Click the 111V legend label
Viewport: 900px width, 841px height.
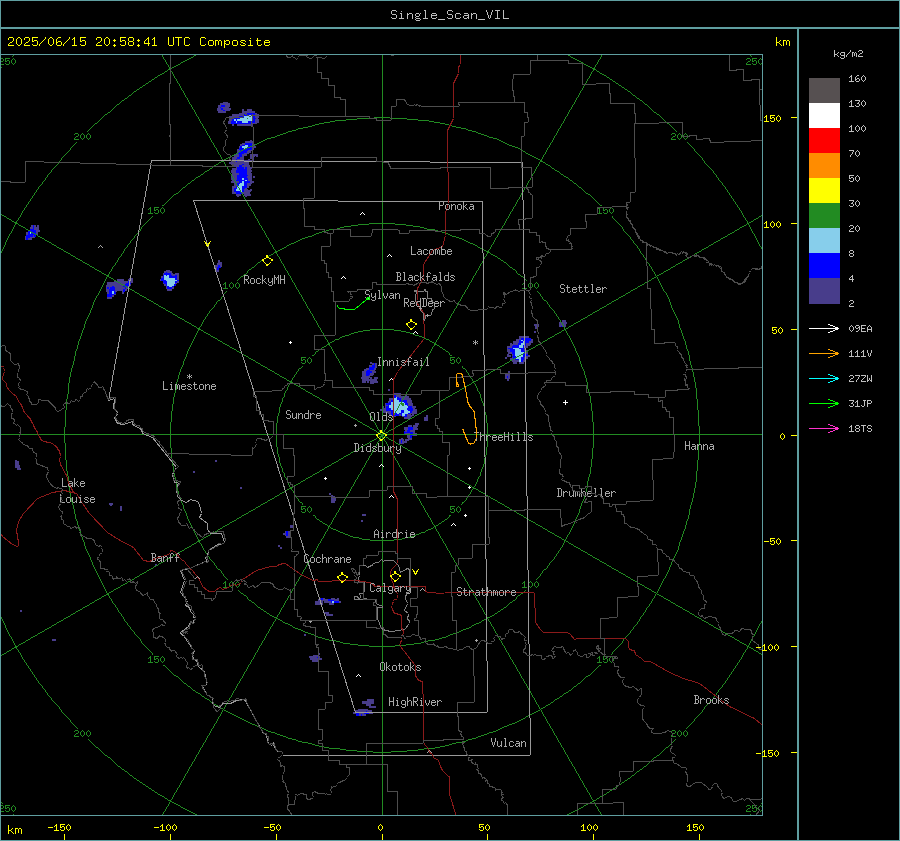(860, 354)
